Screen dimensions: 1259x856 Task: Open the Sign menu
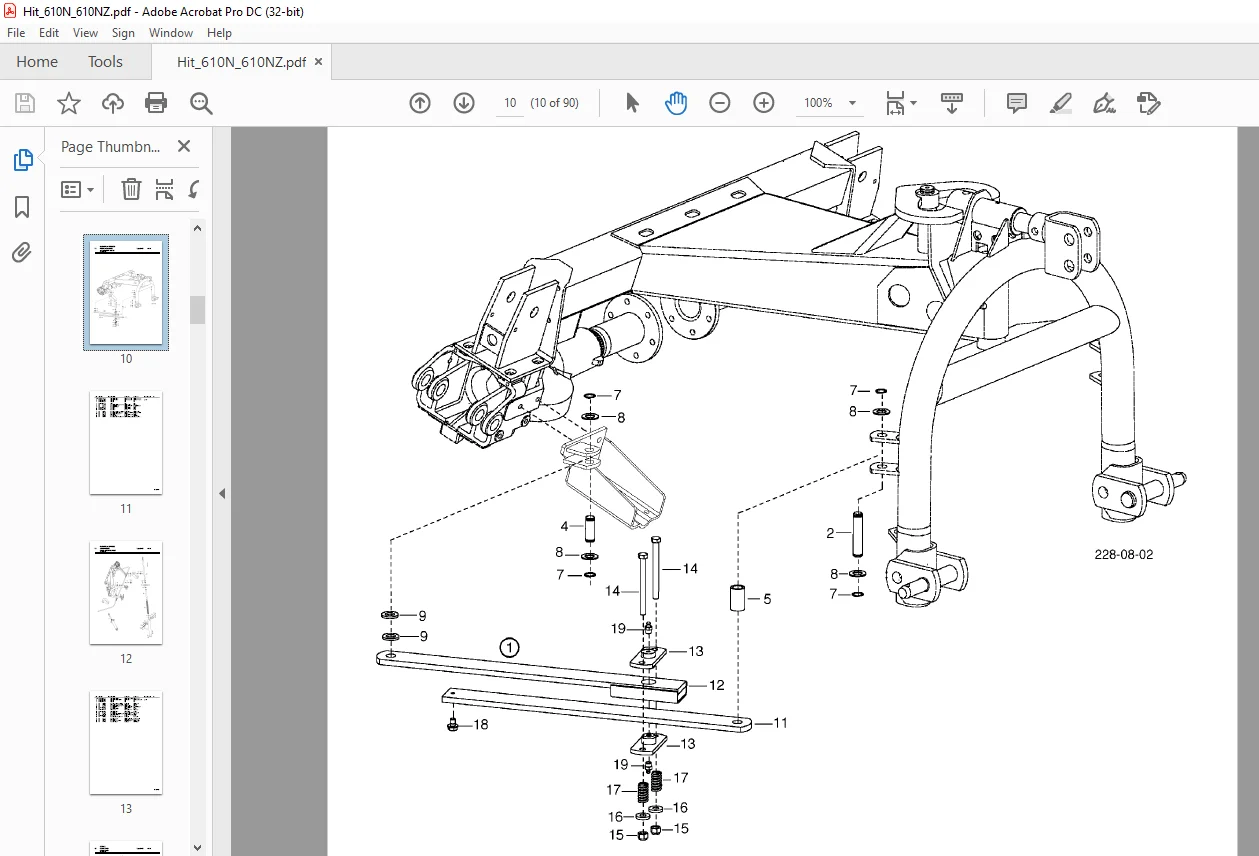coord(123,33)
